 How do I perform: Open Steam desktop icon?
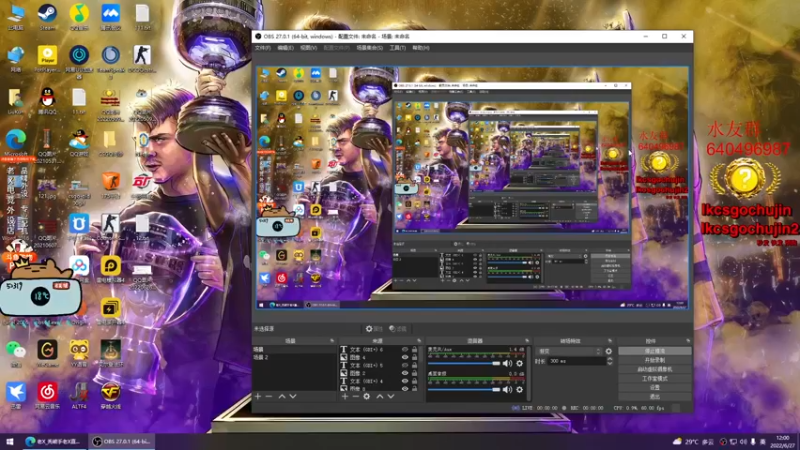(47, 17)
